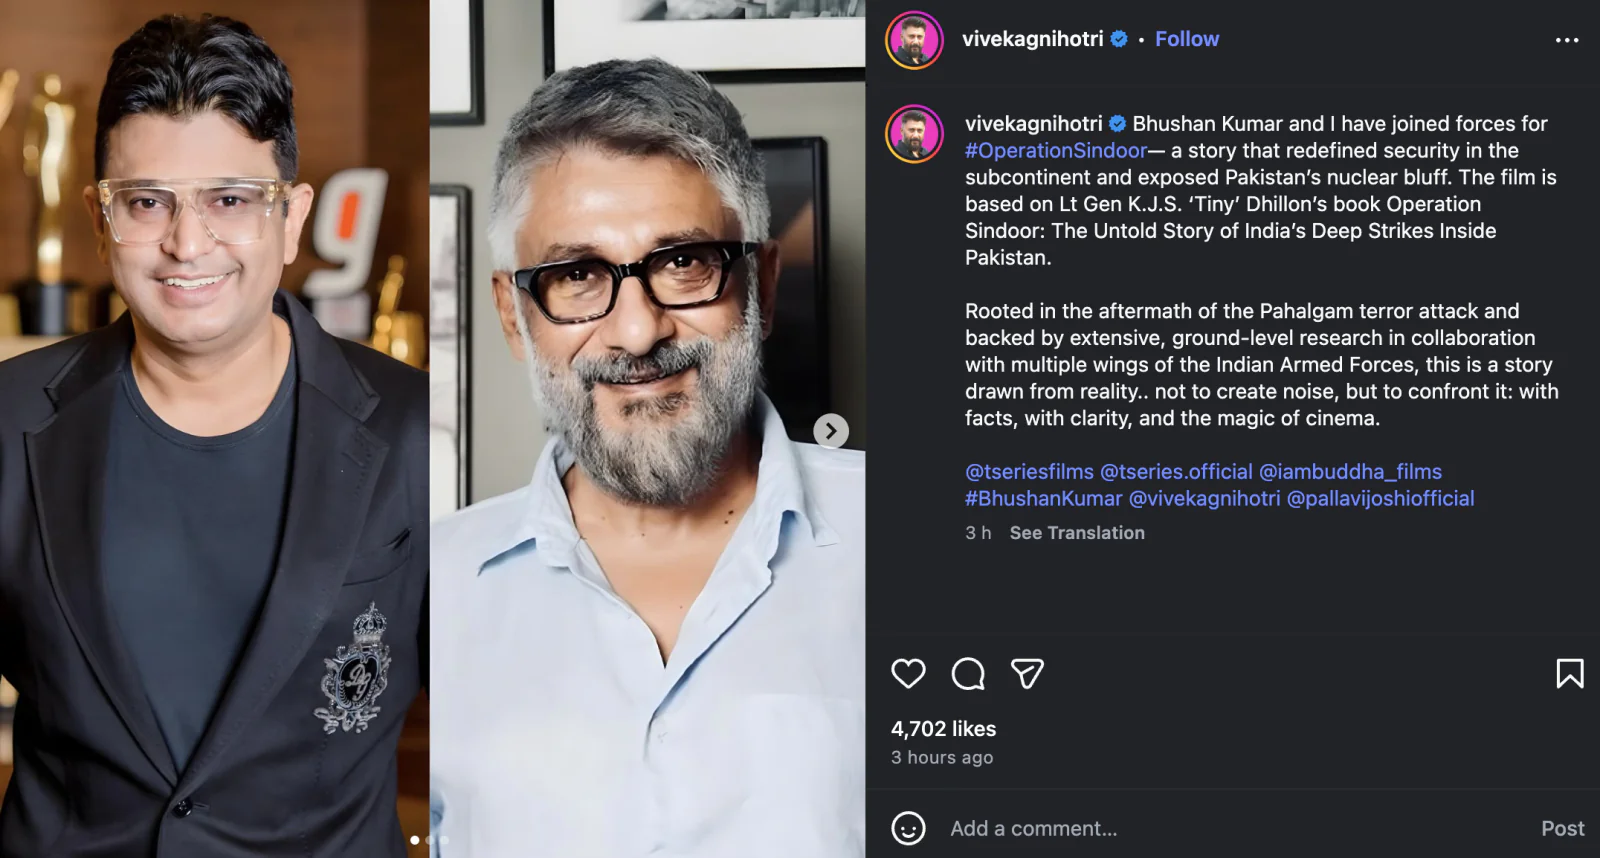Open the #BhushanKumar hashtag page
Viewport: 1600px width, 858px height.
(1043, 498)
